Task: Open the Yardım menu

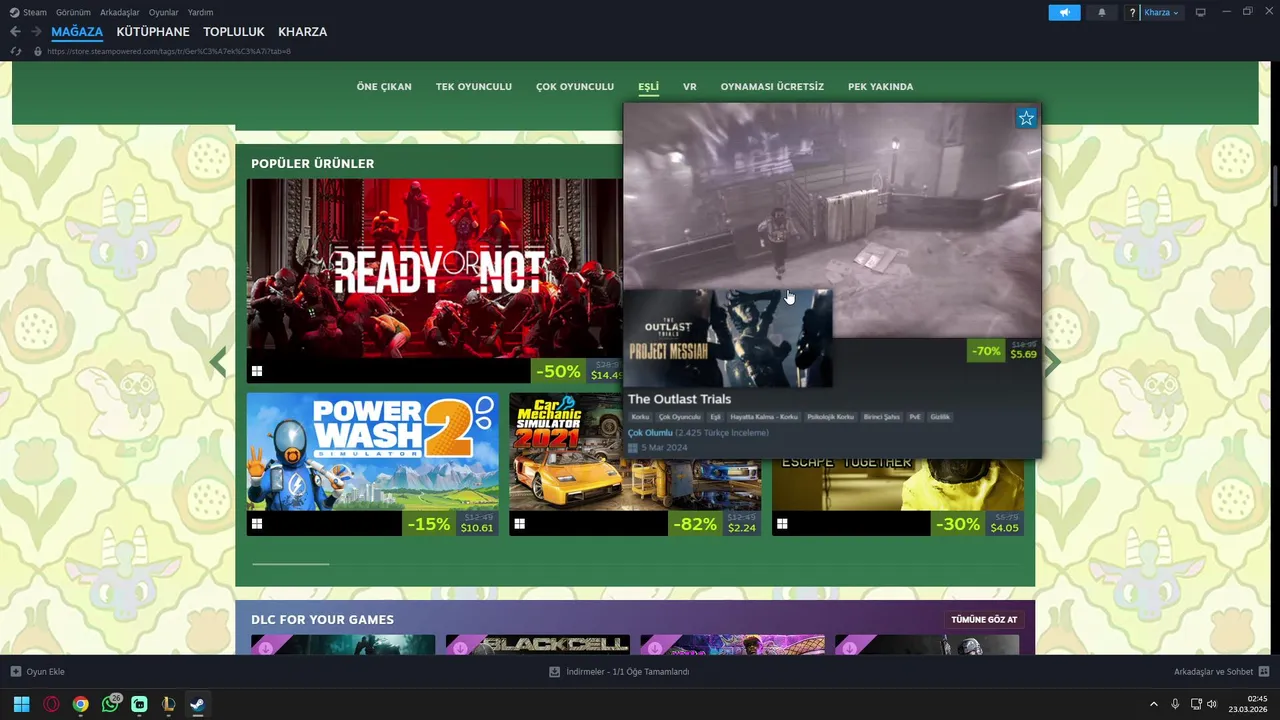Action: 200,12
